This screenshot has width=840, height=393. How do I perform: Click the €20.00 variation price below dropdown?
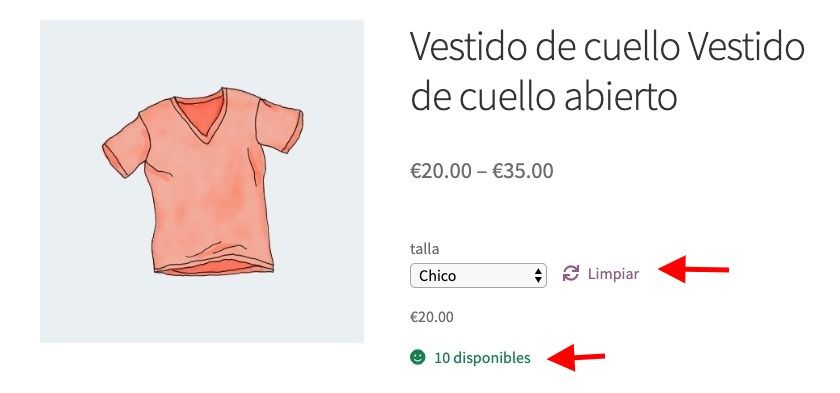(432, 317)
